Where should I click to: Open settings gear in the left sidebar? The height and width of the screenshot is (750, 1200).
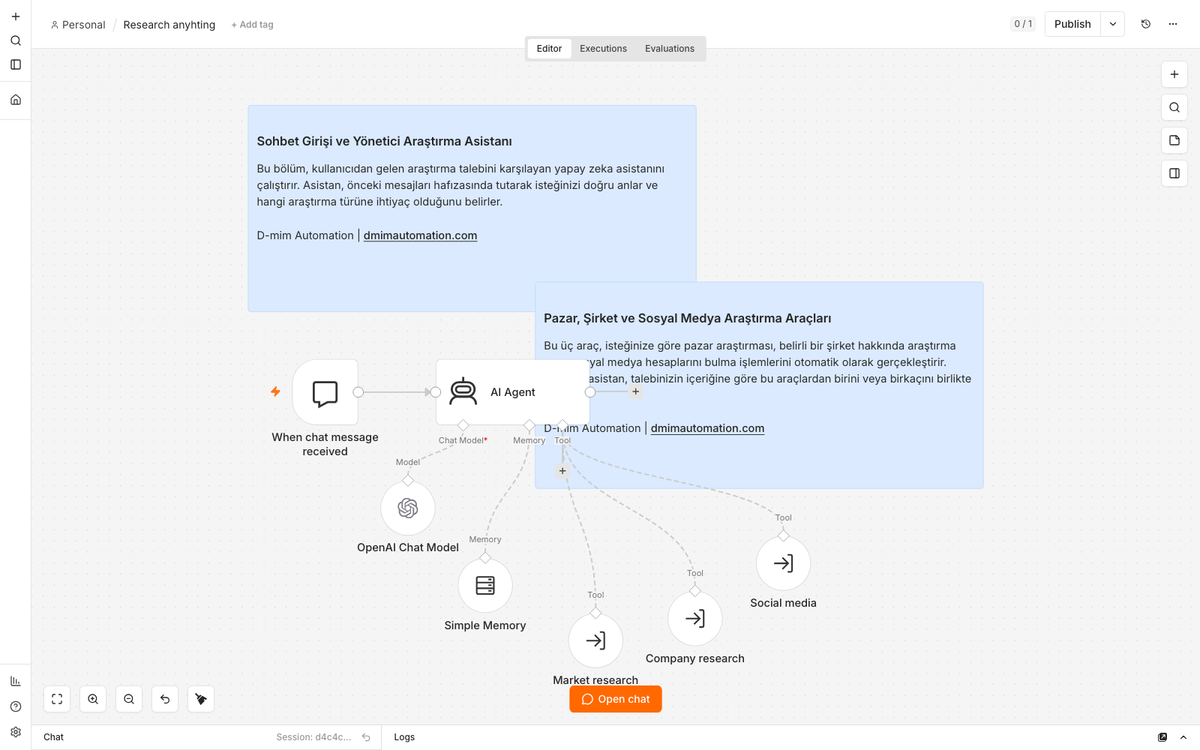pos(15,732)
